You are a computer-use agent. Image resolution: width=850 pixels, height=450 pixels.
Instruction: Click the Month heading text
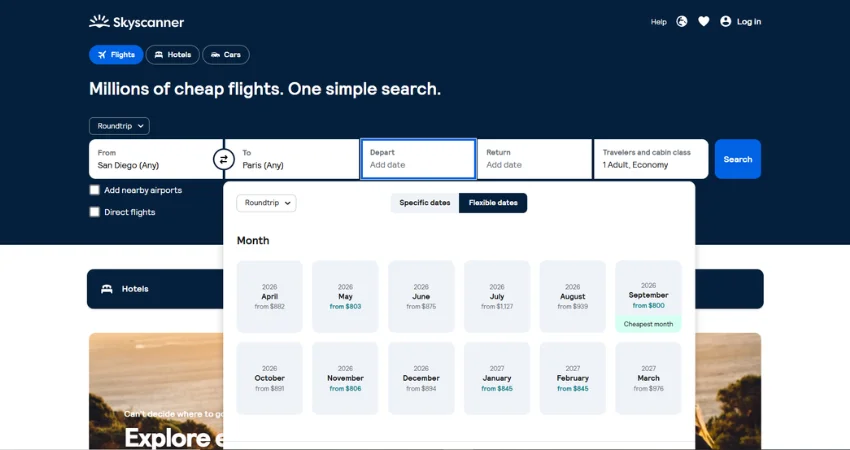pyautogui.click(x=253, y=241)
